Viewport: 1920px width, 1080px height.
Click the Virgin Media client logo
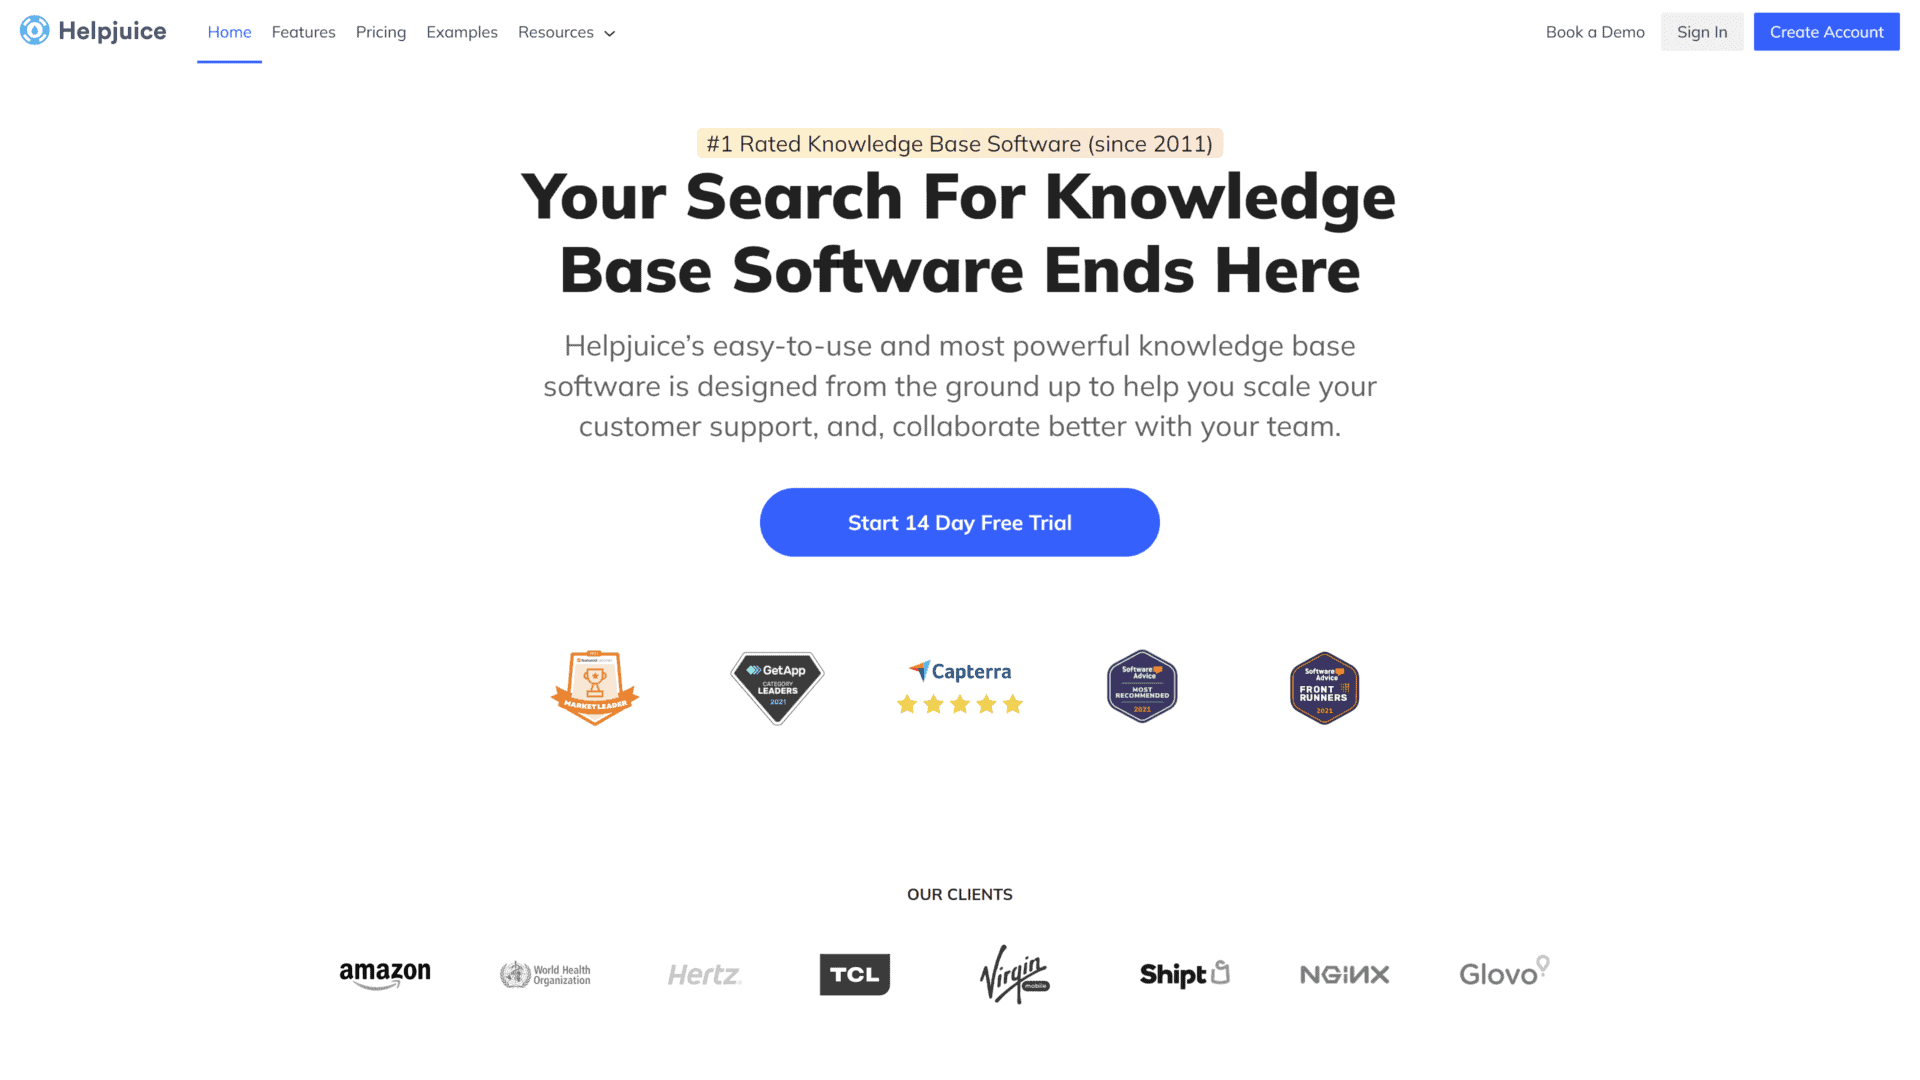tap(1014, 973)
